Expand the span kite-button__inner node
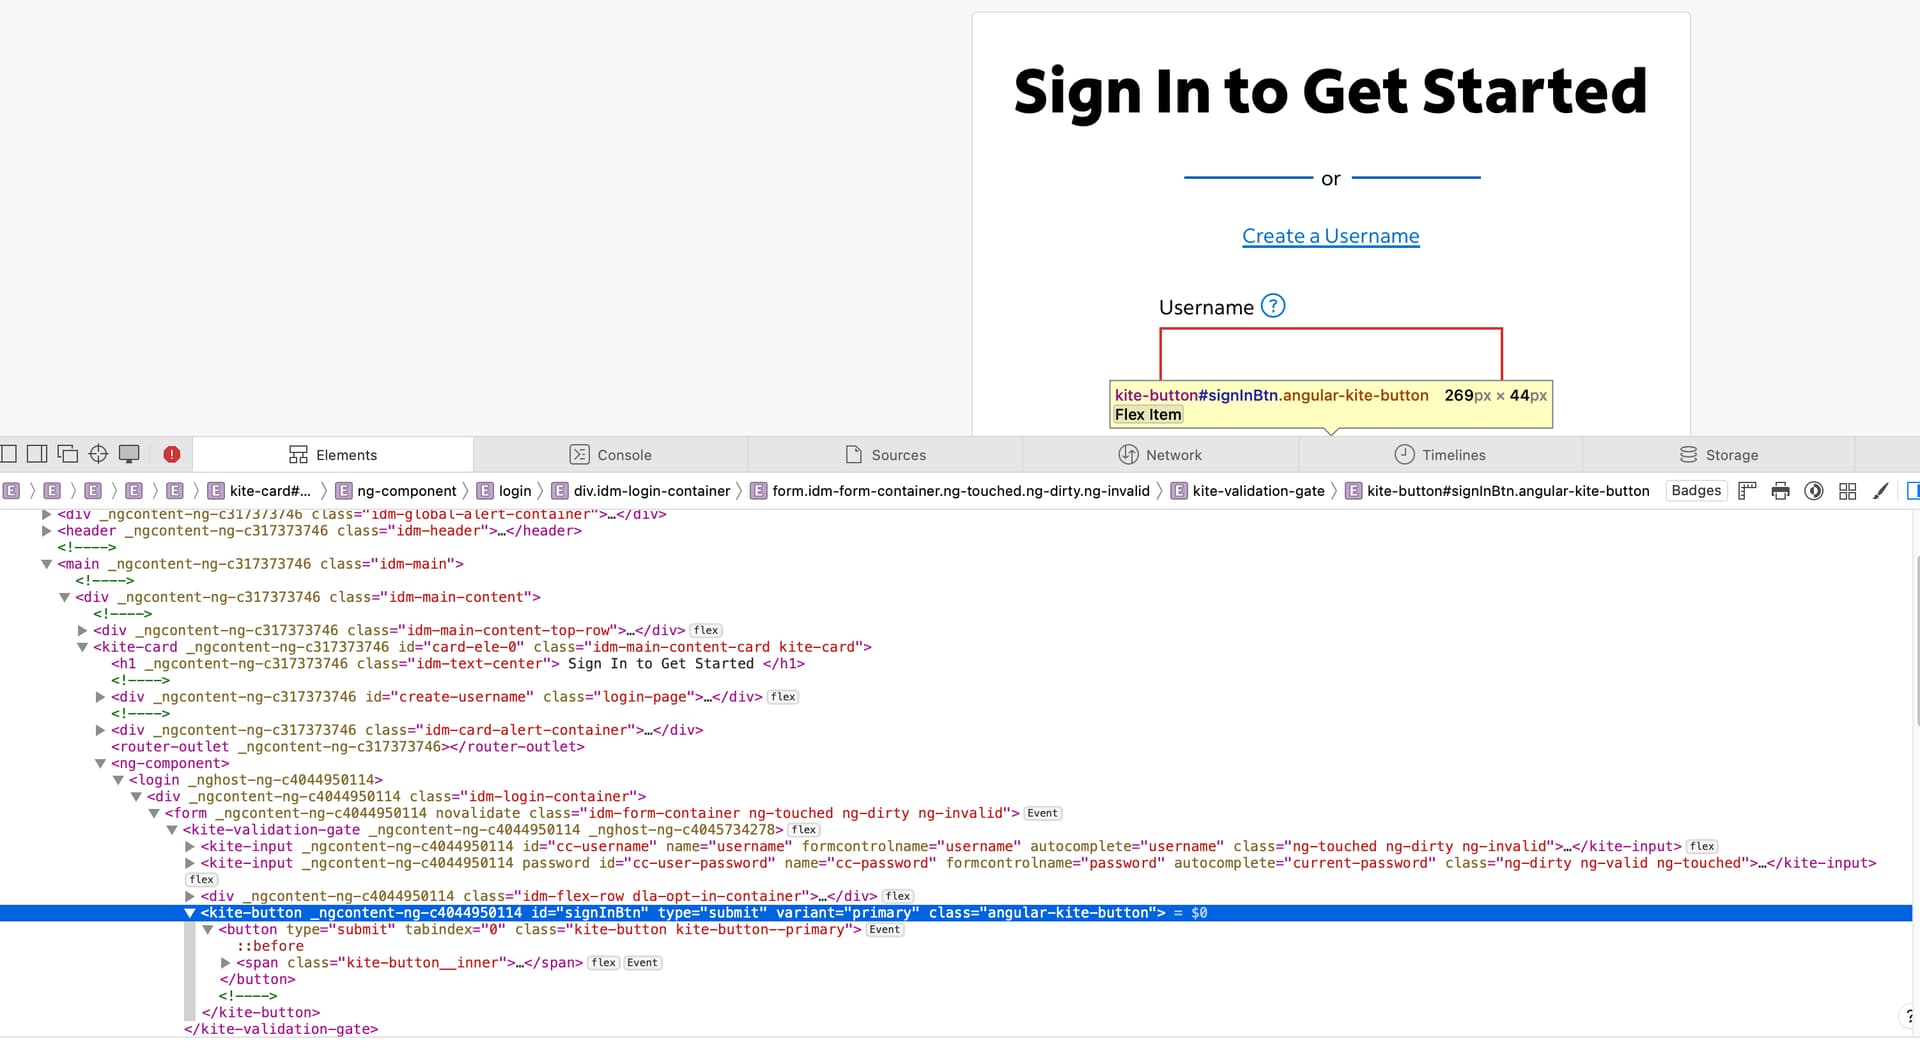1920x1062 pixels. (226, 963)
